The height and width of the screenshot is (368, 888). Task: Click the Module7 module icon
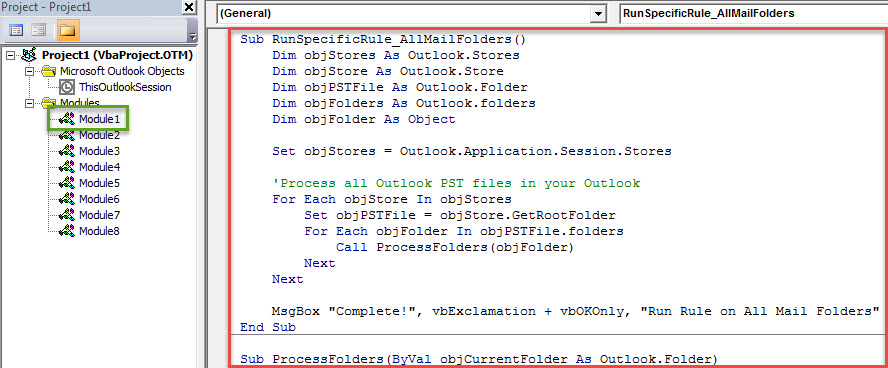pyautogui.click(x=67, y=215)
